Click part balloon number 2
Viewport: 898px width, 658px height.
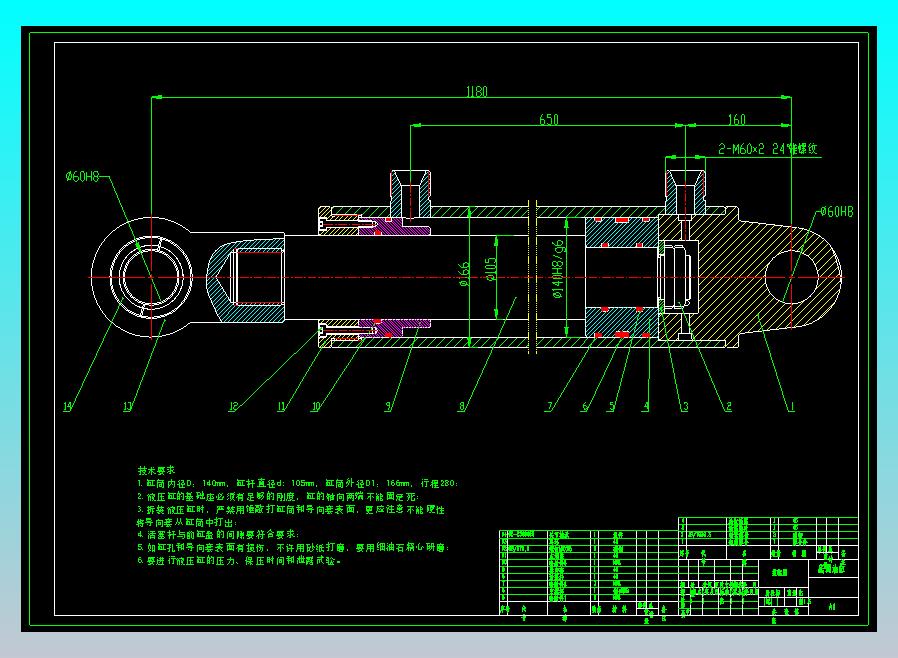click(728, 407)
